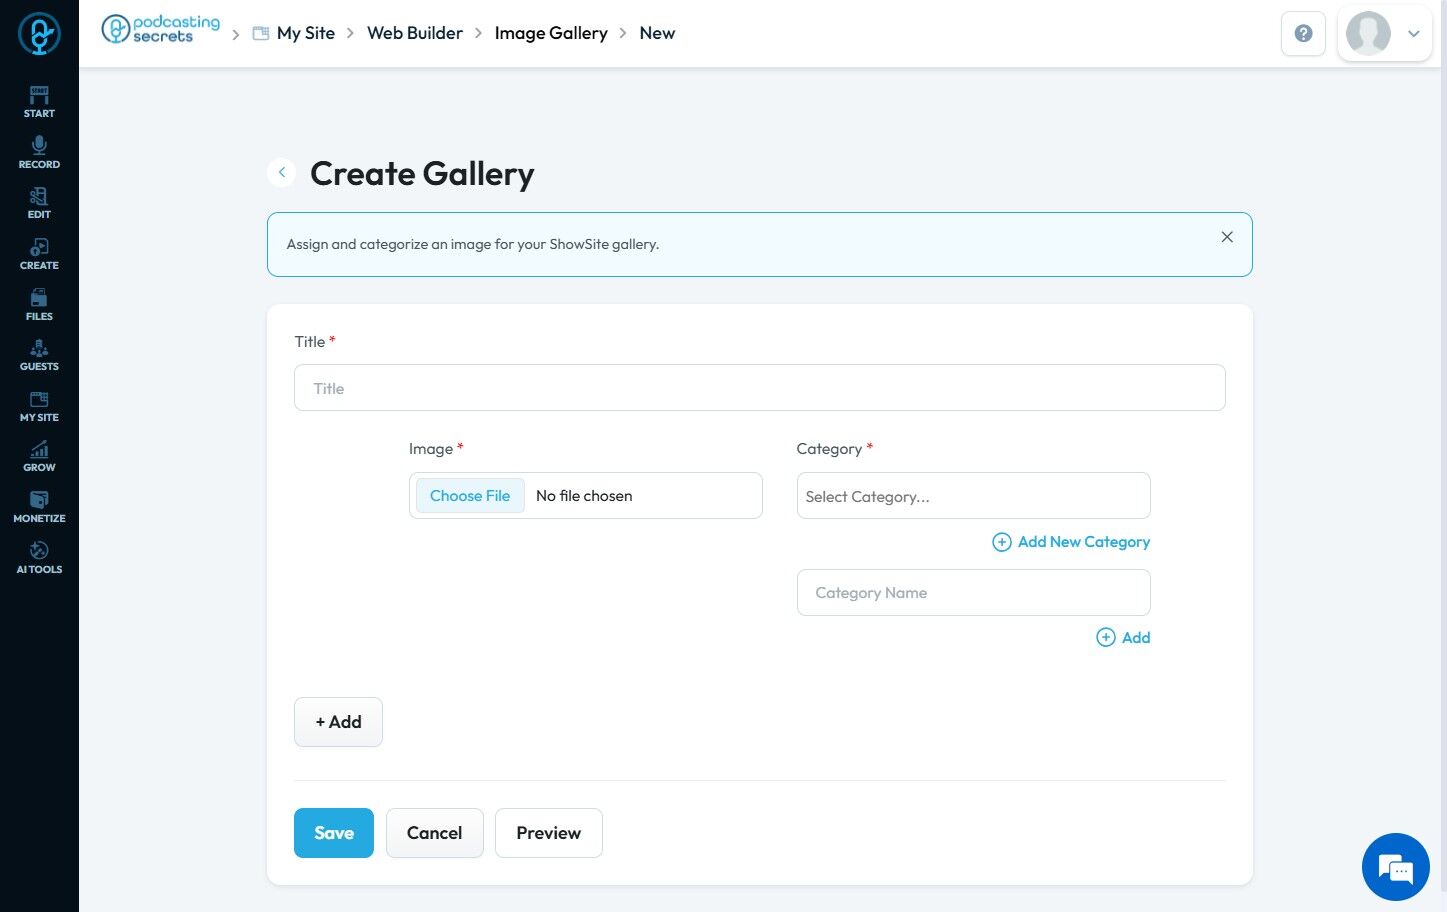Open the Grow analytics icon
This screenshot has height=912, width=1447.
click(39, 455)
